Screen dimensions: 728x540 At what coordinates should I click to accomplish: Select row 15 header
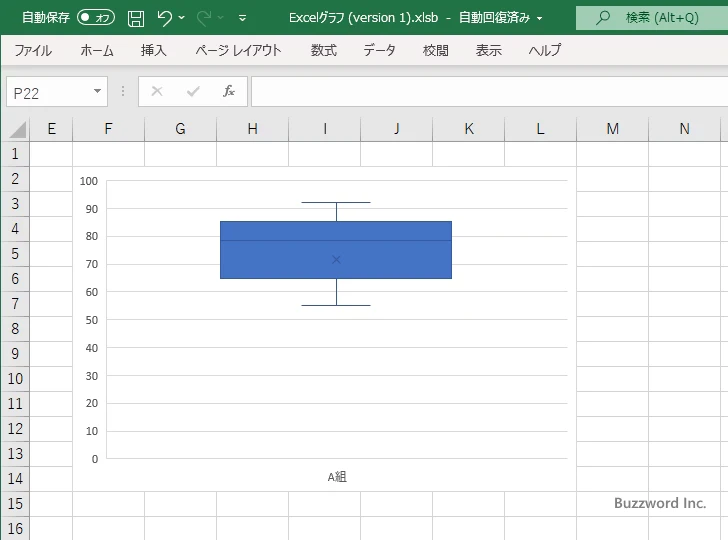15,504
